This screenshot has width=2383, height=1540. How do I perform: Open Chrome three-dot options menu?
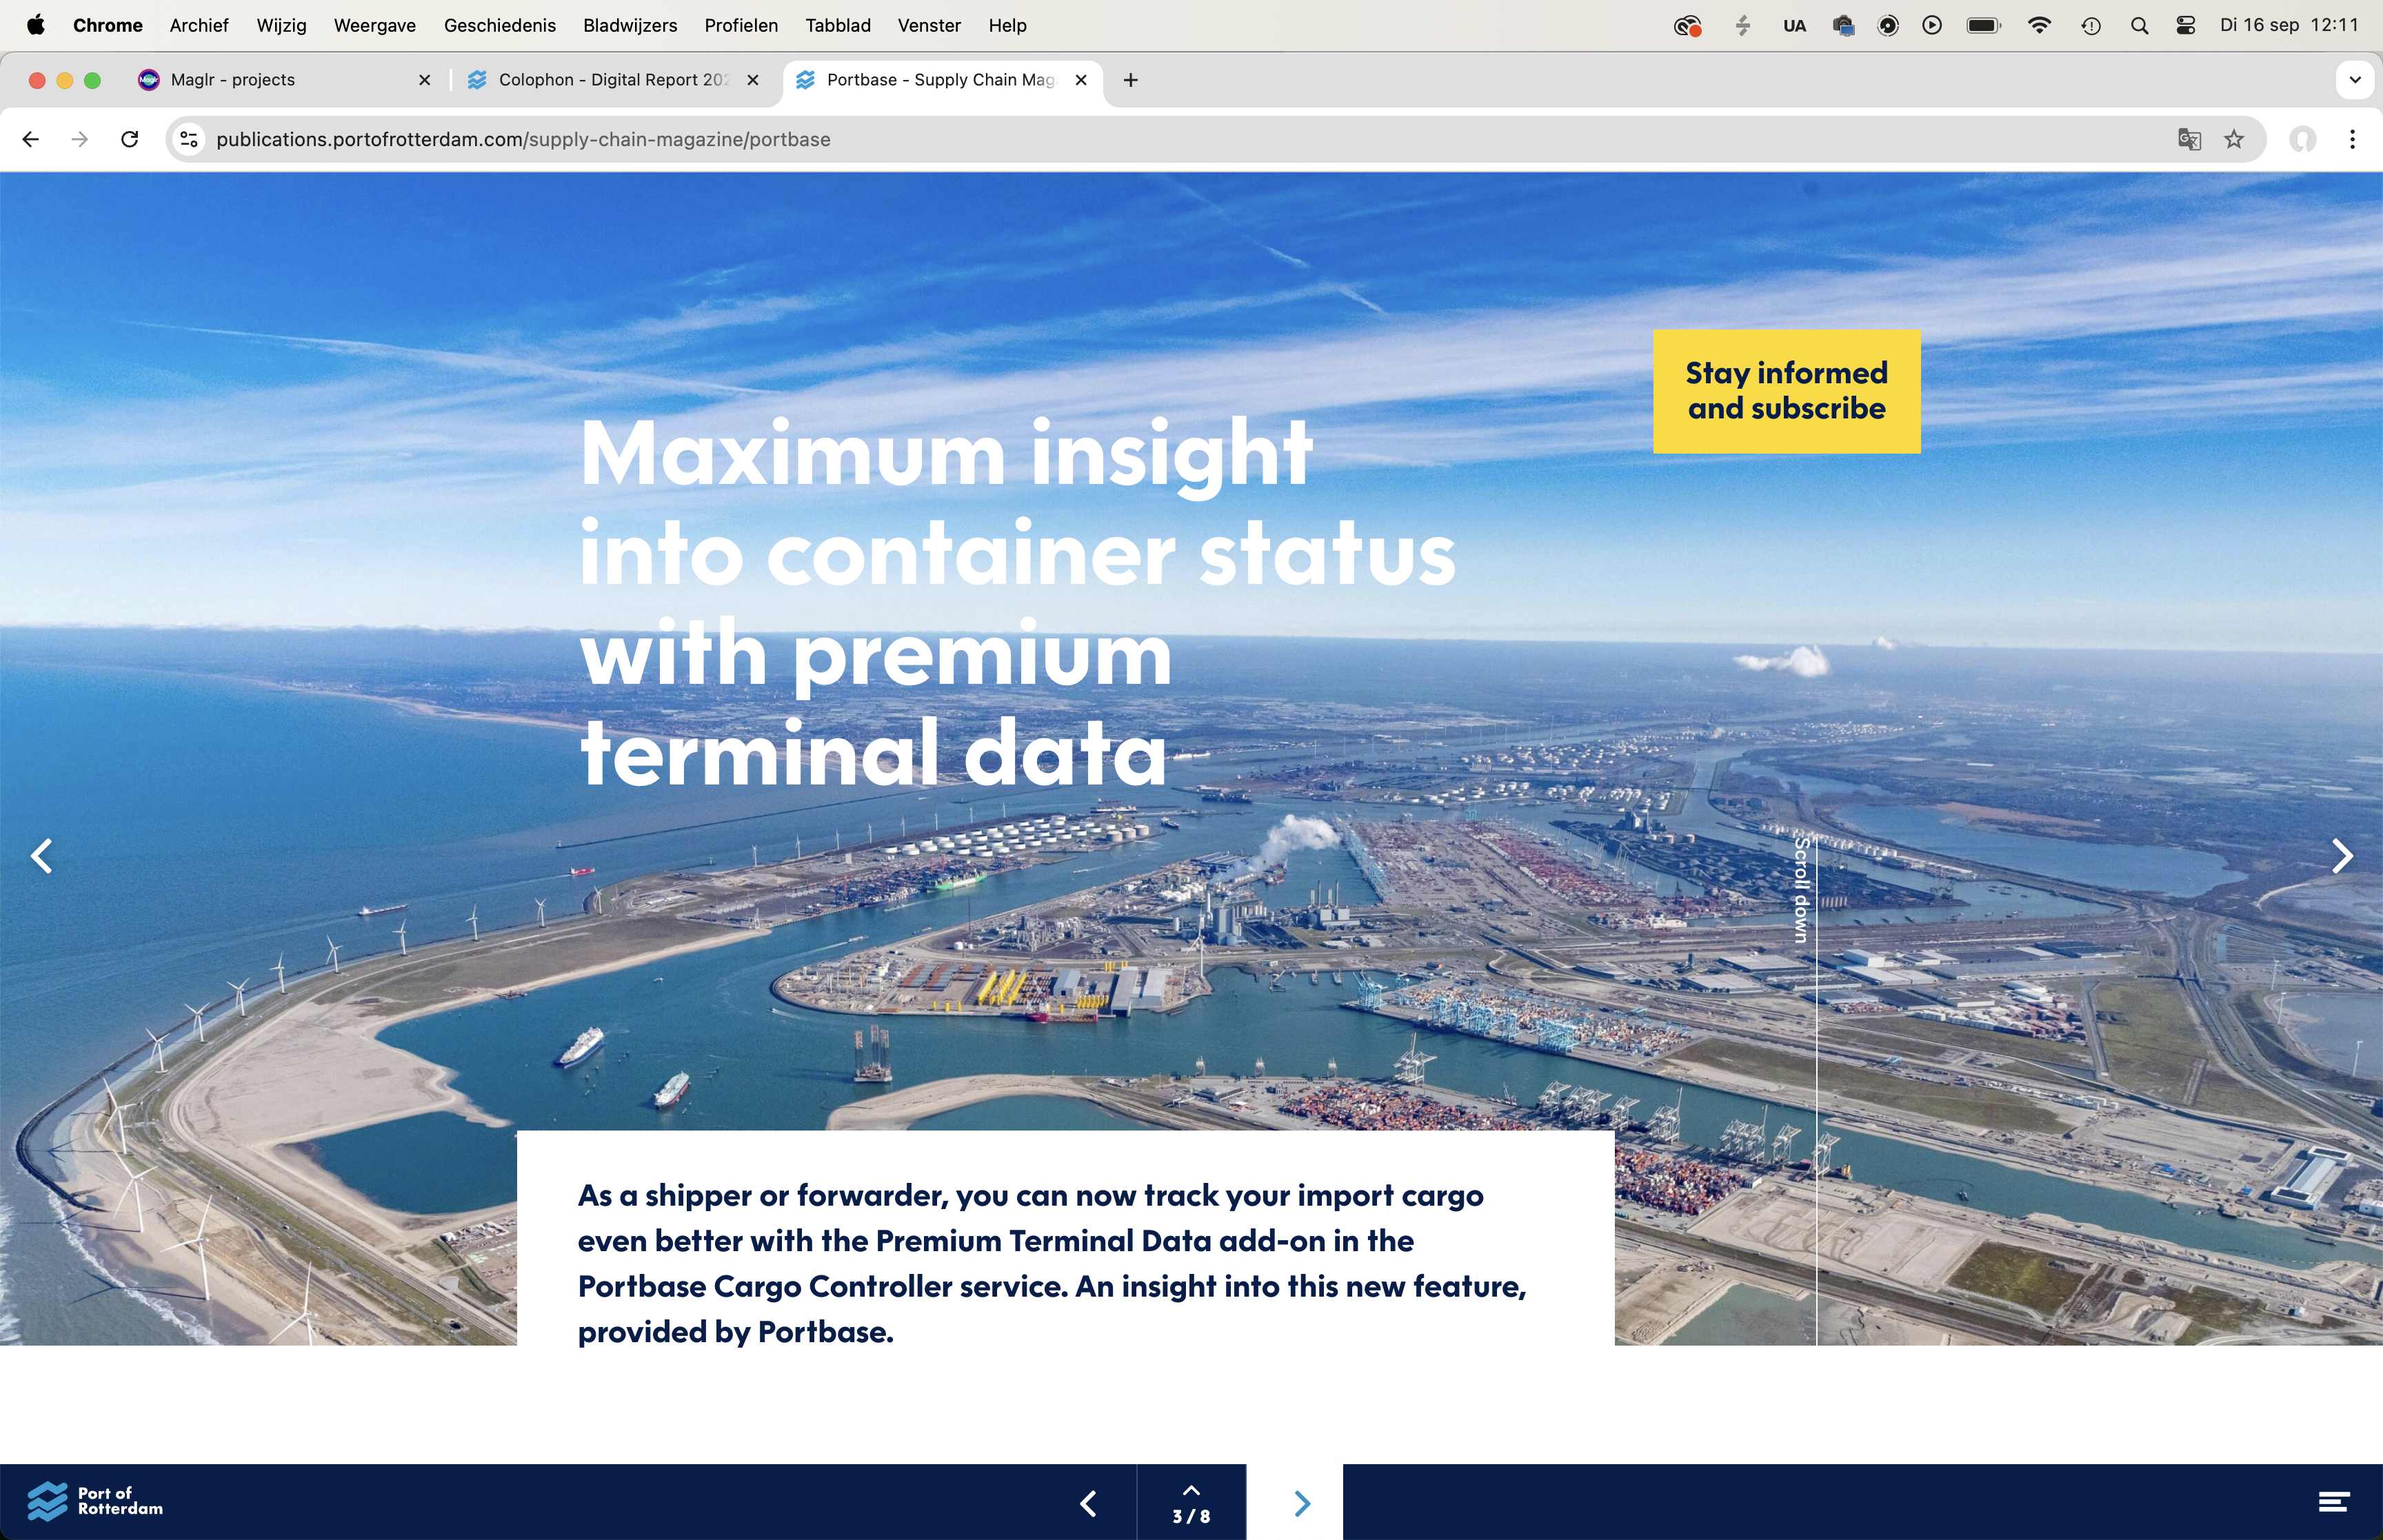(2352, 139)
